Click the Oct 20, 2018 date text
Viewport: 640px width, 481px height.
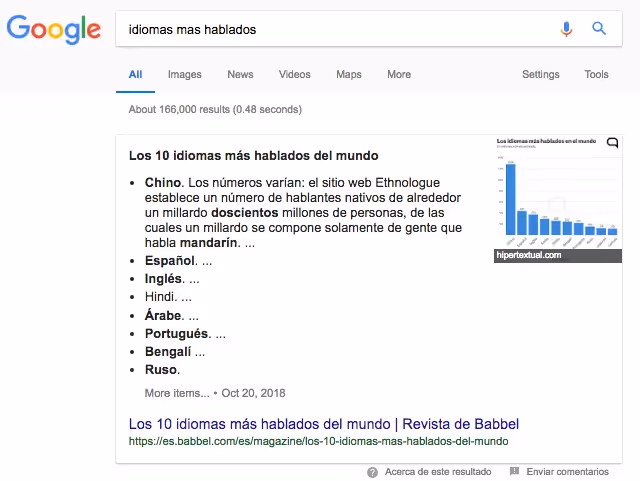pos(253,393)
